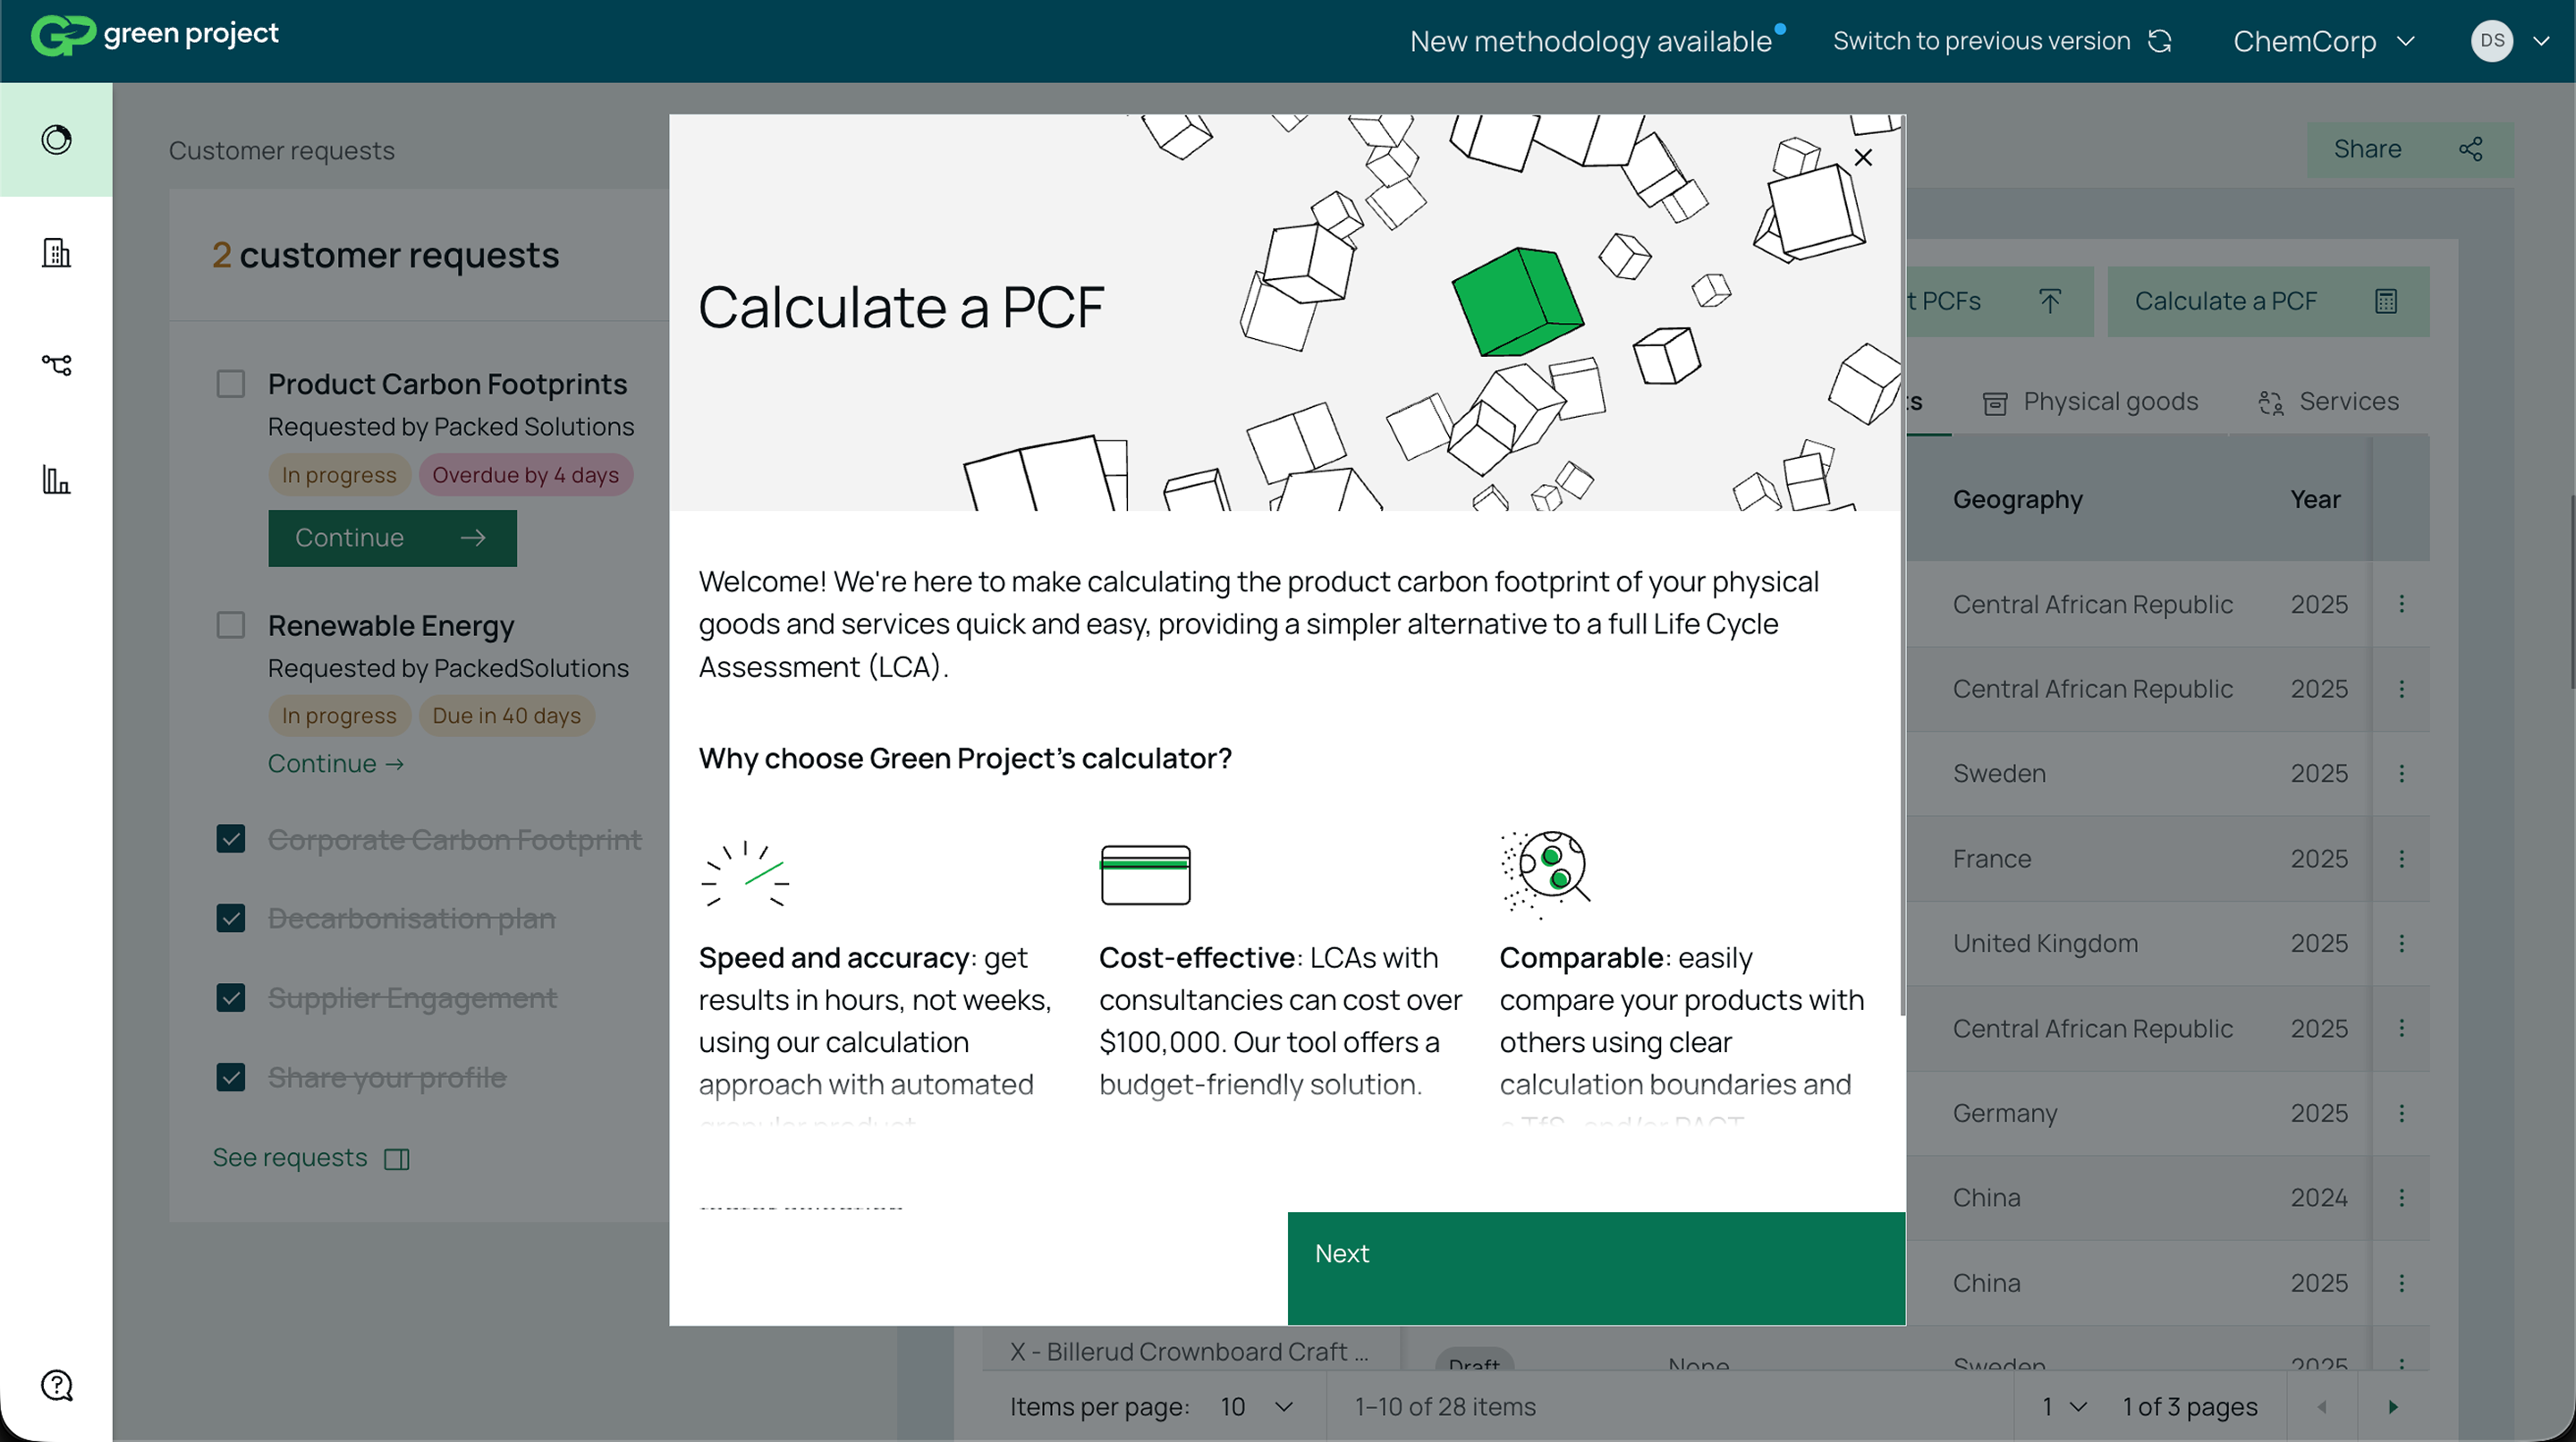The width and height of the screenshot is (2576, 1442).
Task: Open the dashboard overview sidebar icon
Action: pyautogui.click(x=56, y=139)
